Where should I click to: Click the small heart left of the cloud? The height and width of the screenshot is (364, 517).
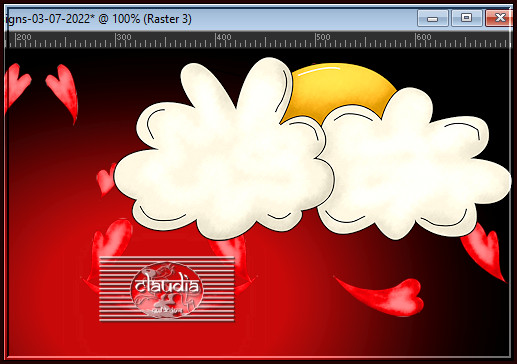[106, 180]
